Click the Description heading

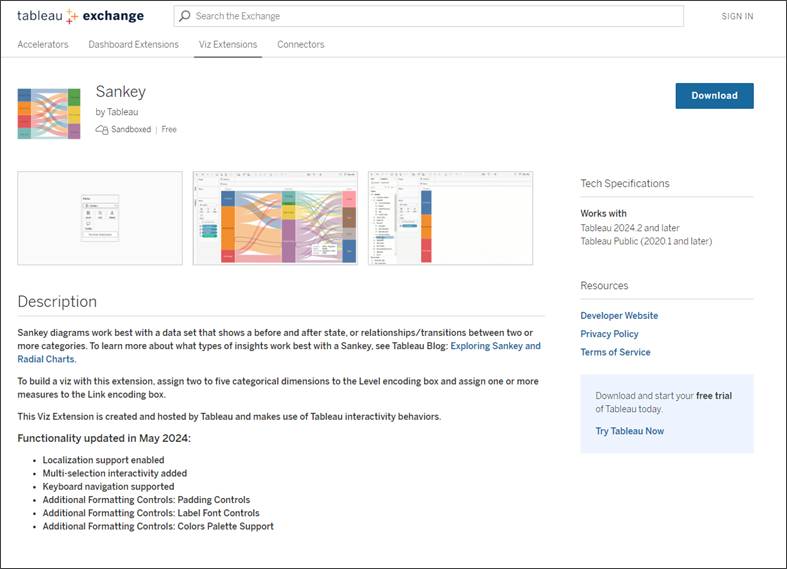(57, 302)
